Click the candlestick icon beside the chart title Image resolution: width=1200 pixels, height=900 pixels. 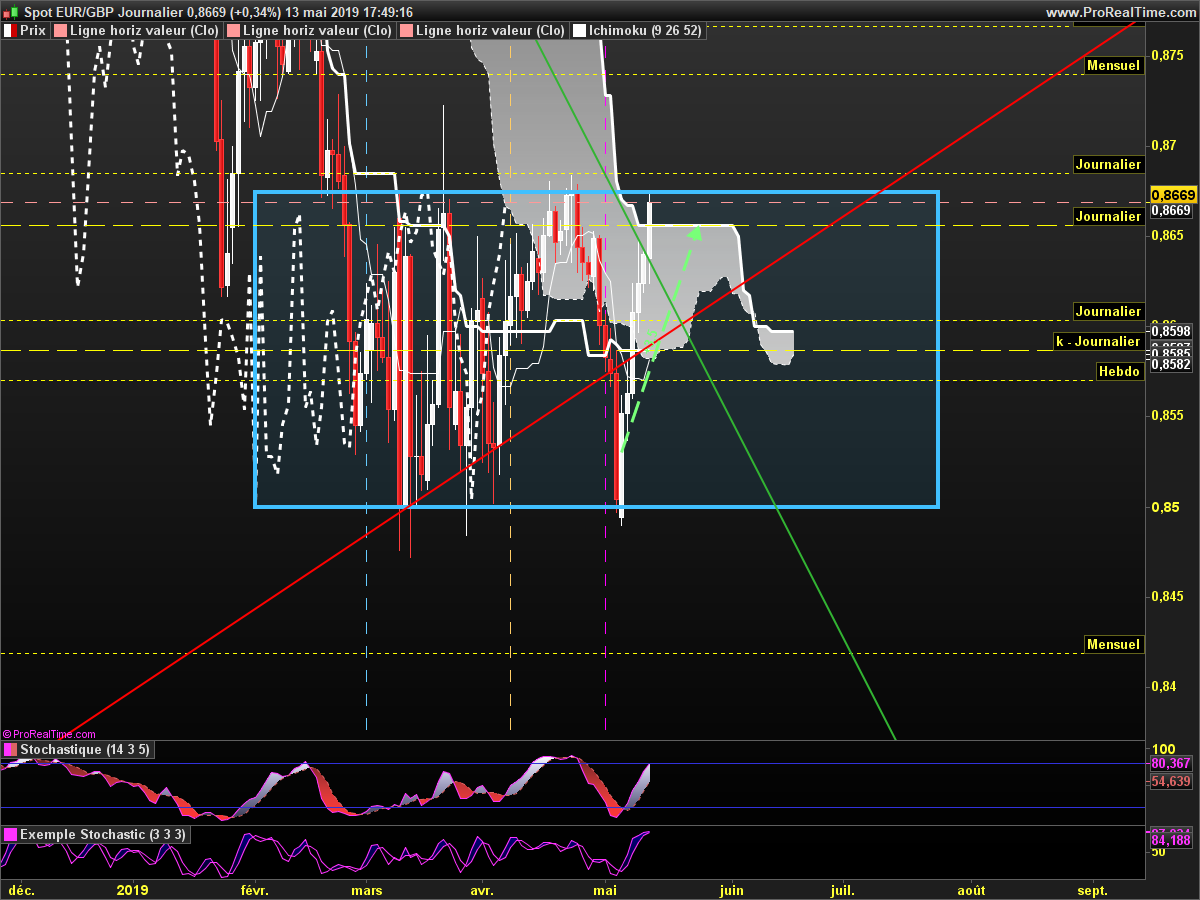coord(9,11)
